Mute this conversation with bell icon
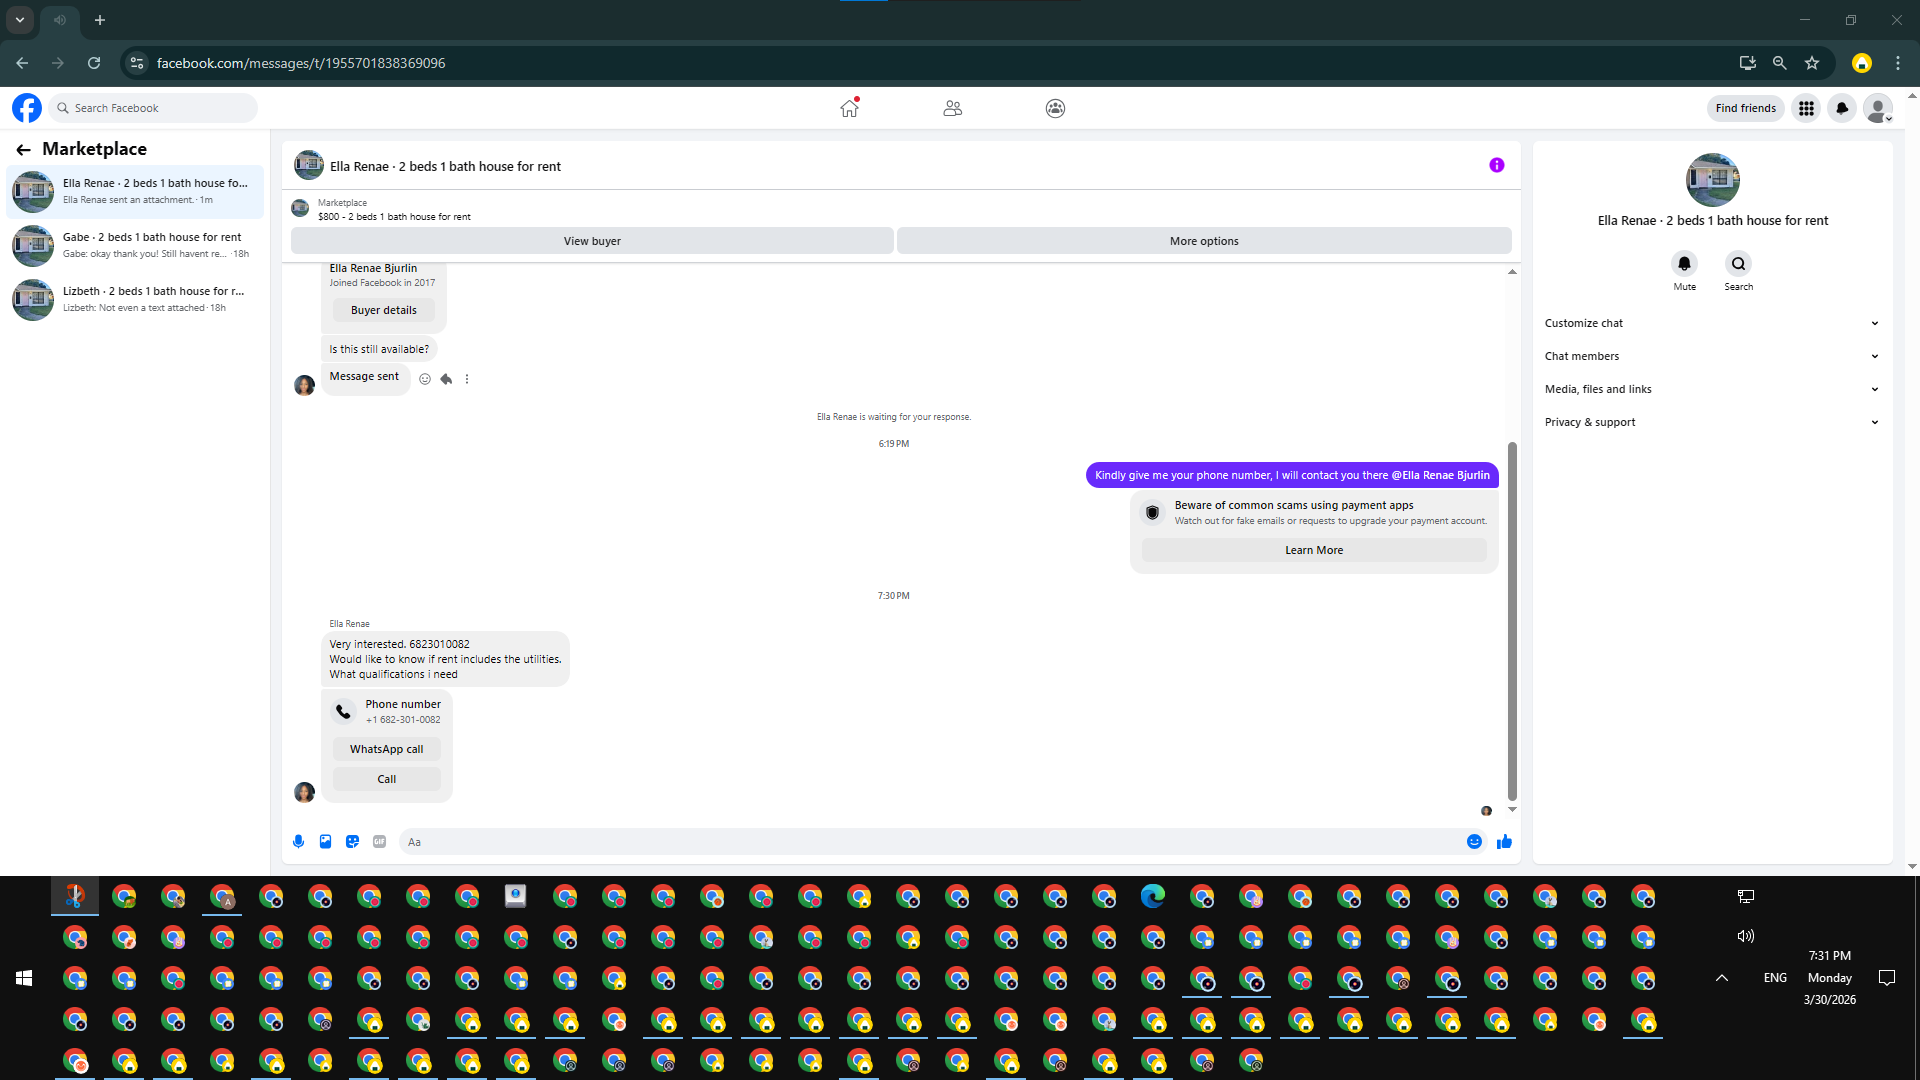Viewport: 1920px width, 1080px height. [x=1684, y=264]
